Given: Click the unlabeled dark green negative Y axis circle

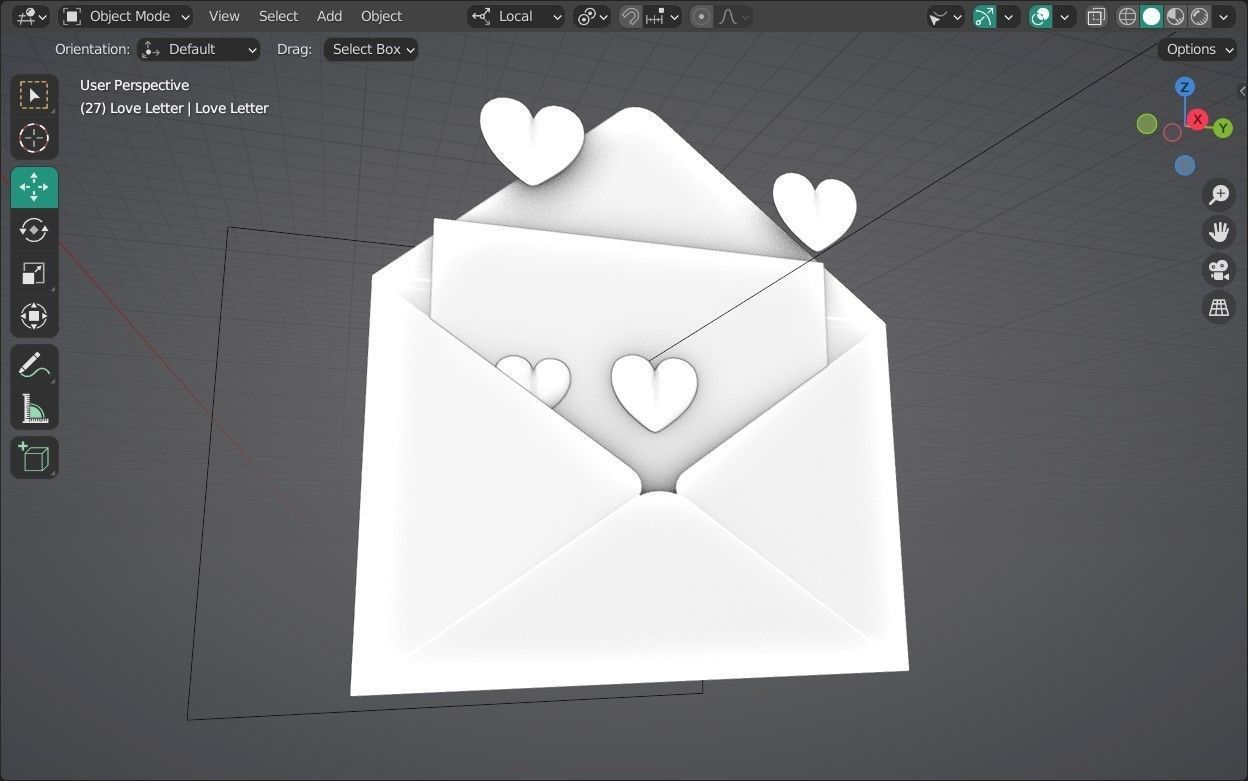Looking at the screenshot, I should pyautogui.click(x=1147, y=124).
